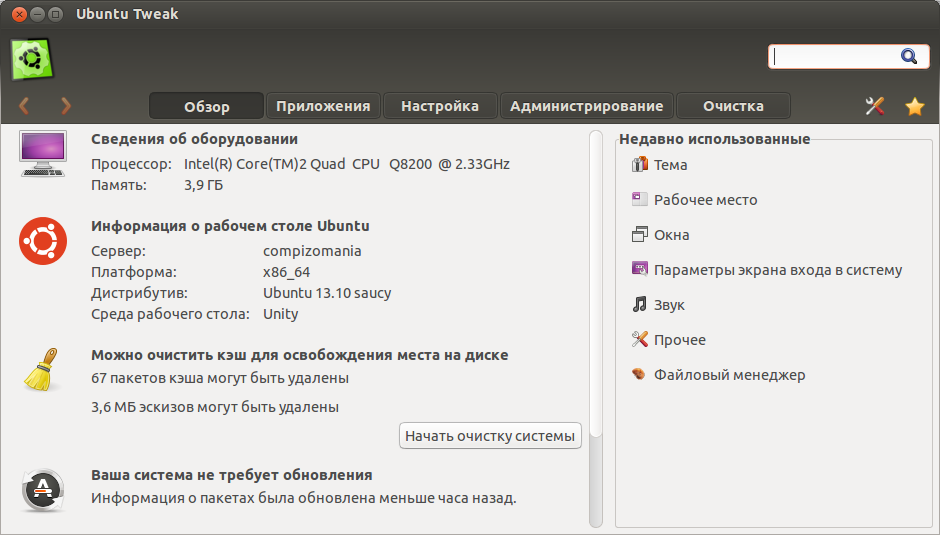Click 'Информация о рабочем столе Ubuntu' heading
This screenshot has height=535, width=940.
coord(230,226)
